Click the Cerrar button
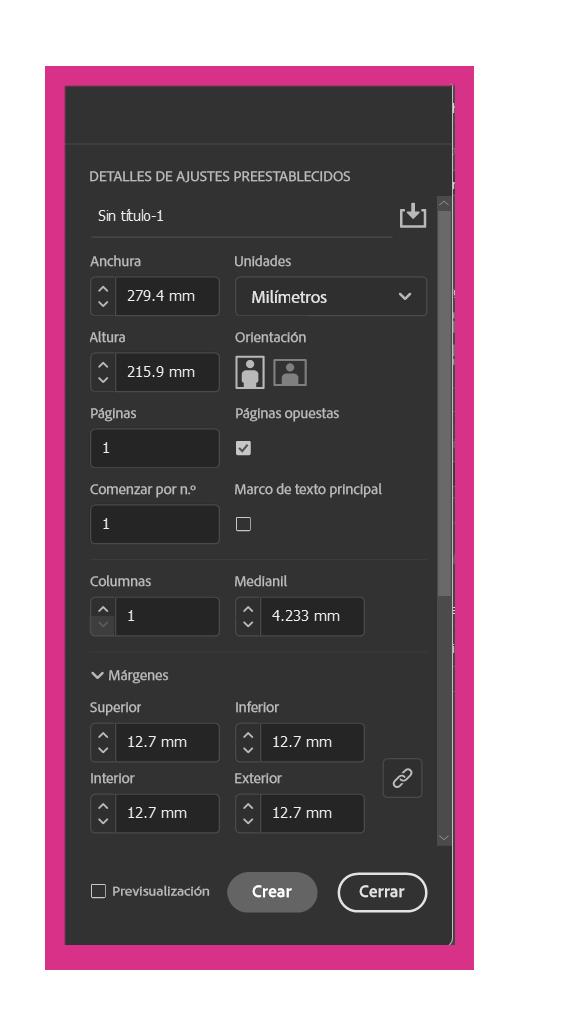 point(382,892)
